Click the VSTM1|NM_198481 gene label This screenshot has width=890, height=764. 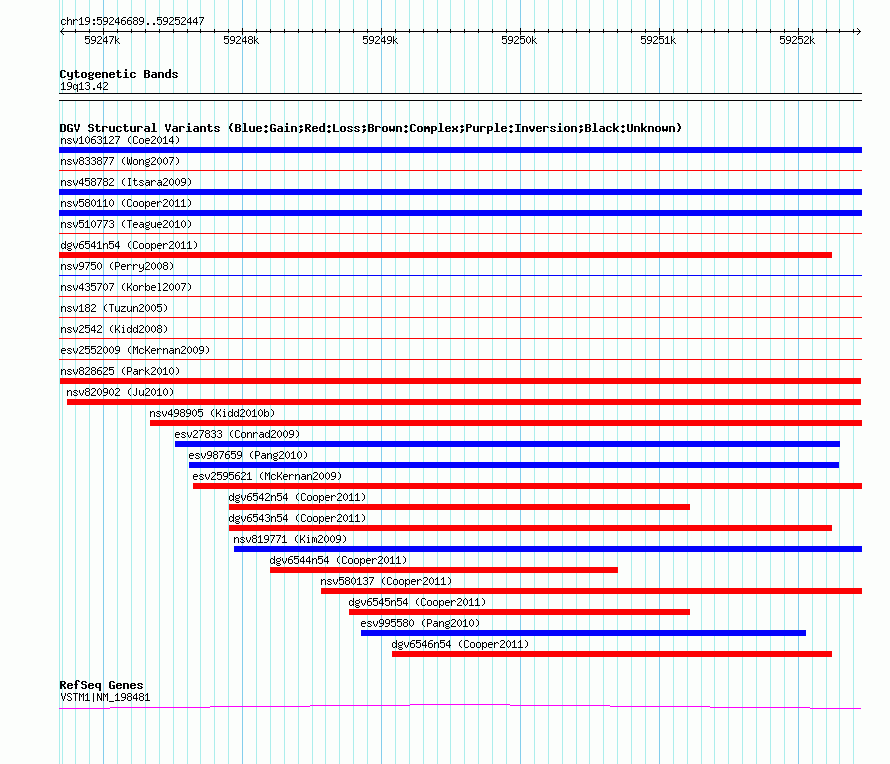point(105,698)
